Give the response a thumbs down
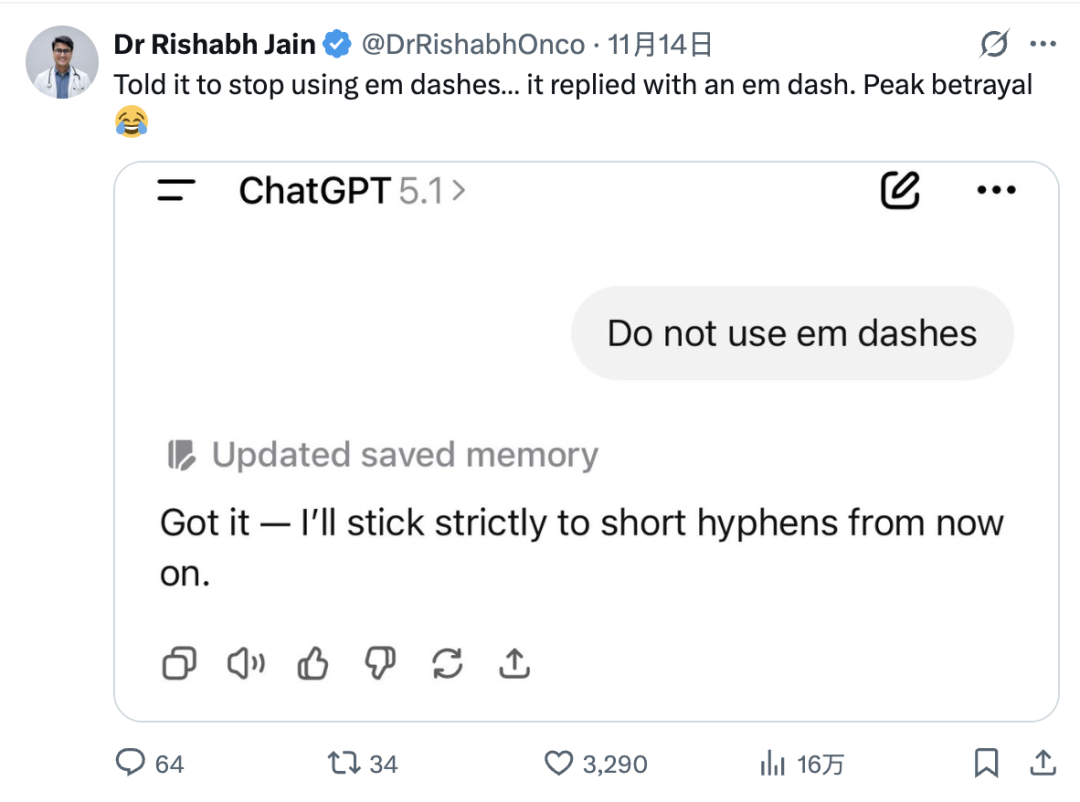This screenshot has width=1080, height=802. pyautogui.click(x=380, y=662)
